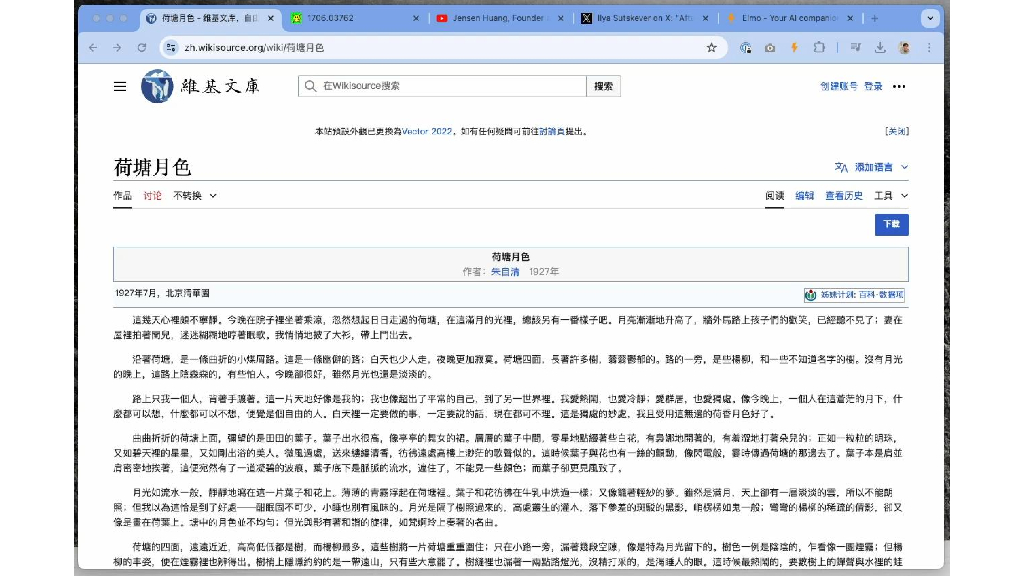Image resolution: width=1024 pixels, height=576 pixels.
Task: Dismiss the notice with 关闭 link
Action: coord(896,131)
